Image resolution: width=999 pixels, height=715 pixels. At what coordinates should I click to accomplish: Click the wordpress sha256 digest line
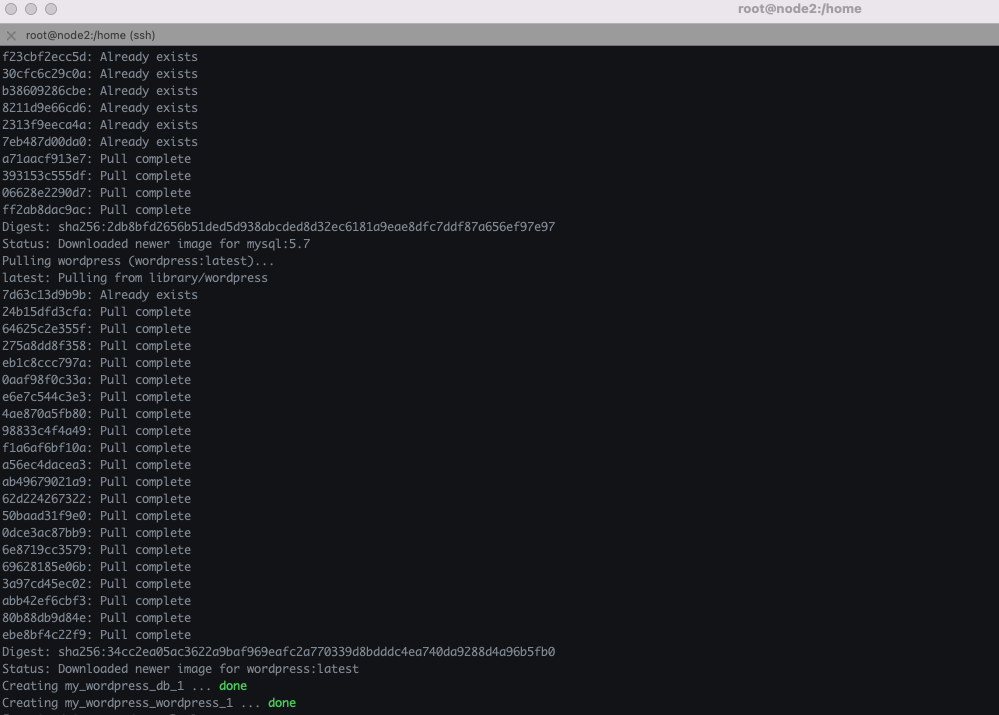[278, 652]
